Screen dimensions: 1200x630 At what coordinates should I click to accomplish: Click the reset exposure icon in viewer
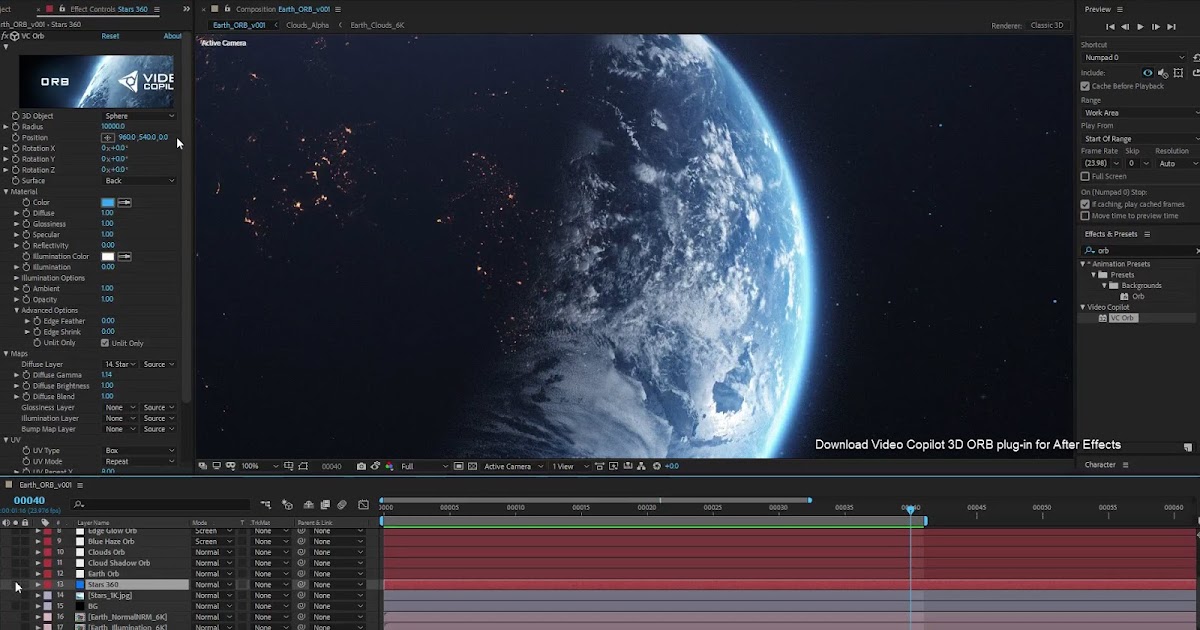(x=656, y=466)
